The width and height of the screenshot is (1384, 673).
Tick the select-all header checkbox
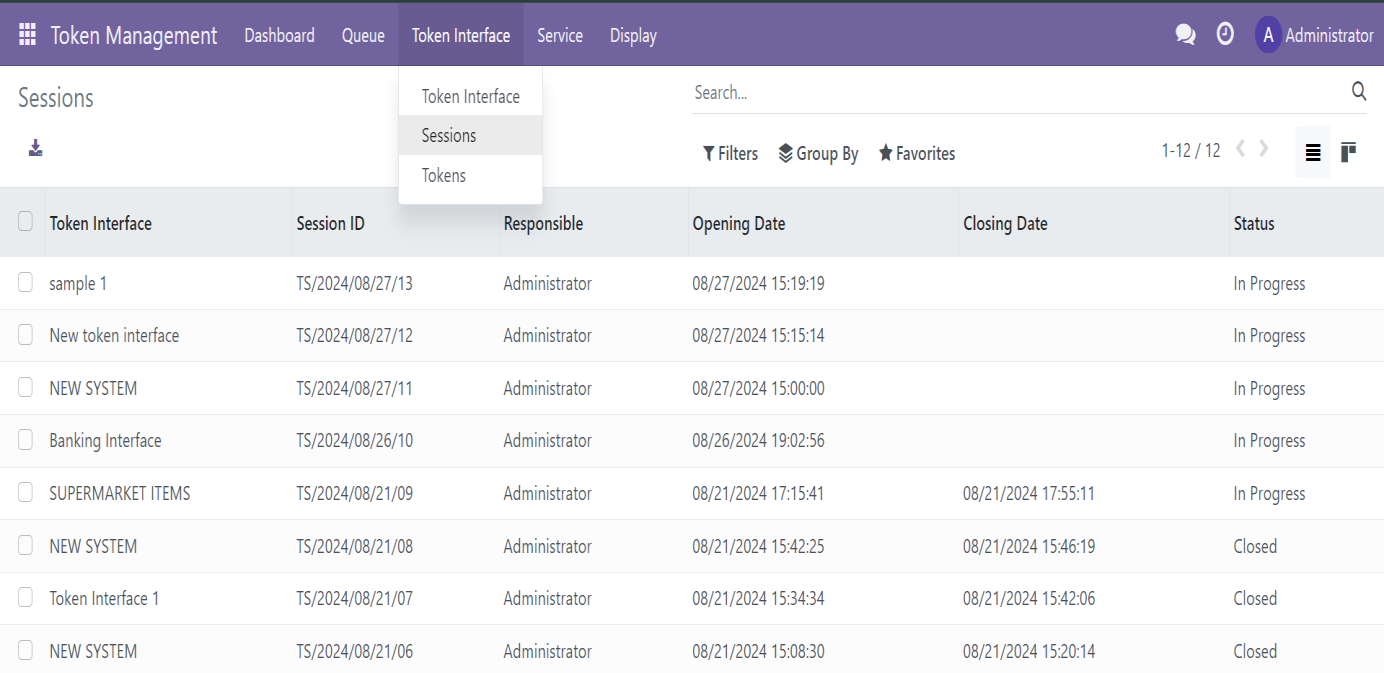click(x=26, y=222)
